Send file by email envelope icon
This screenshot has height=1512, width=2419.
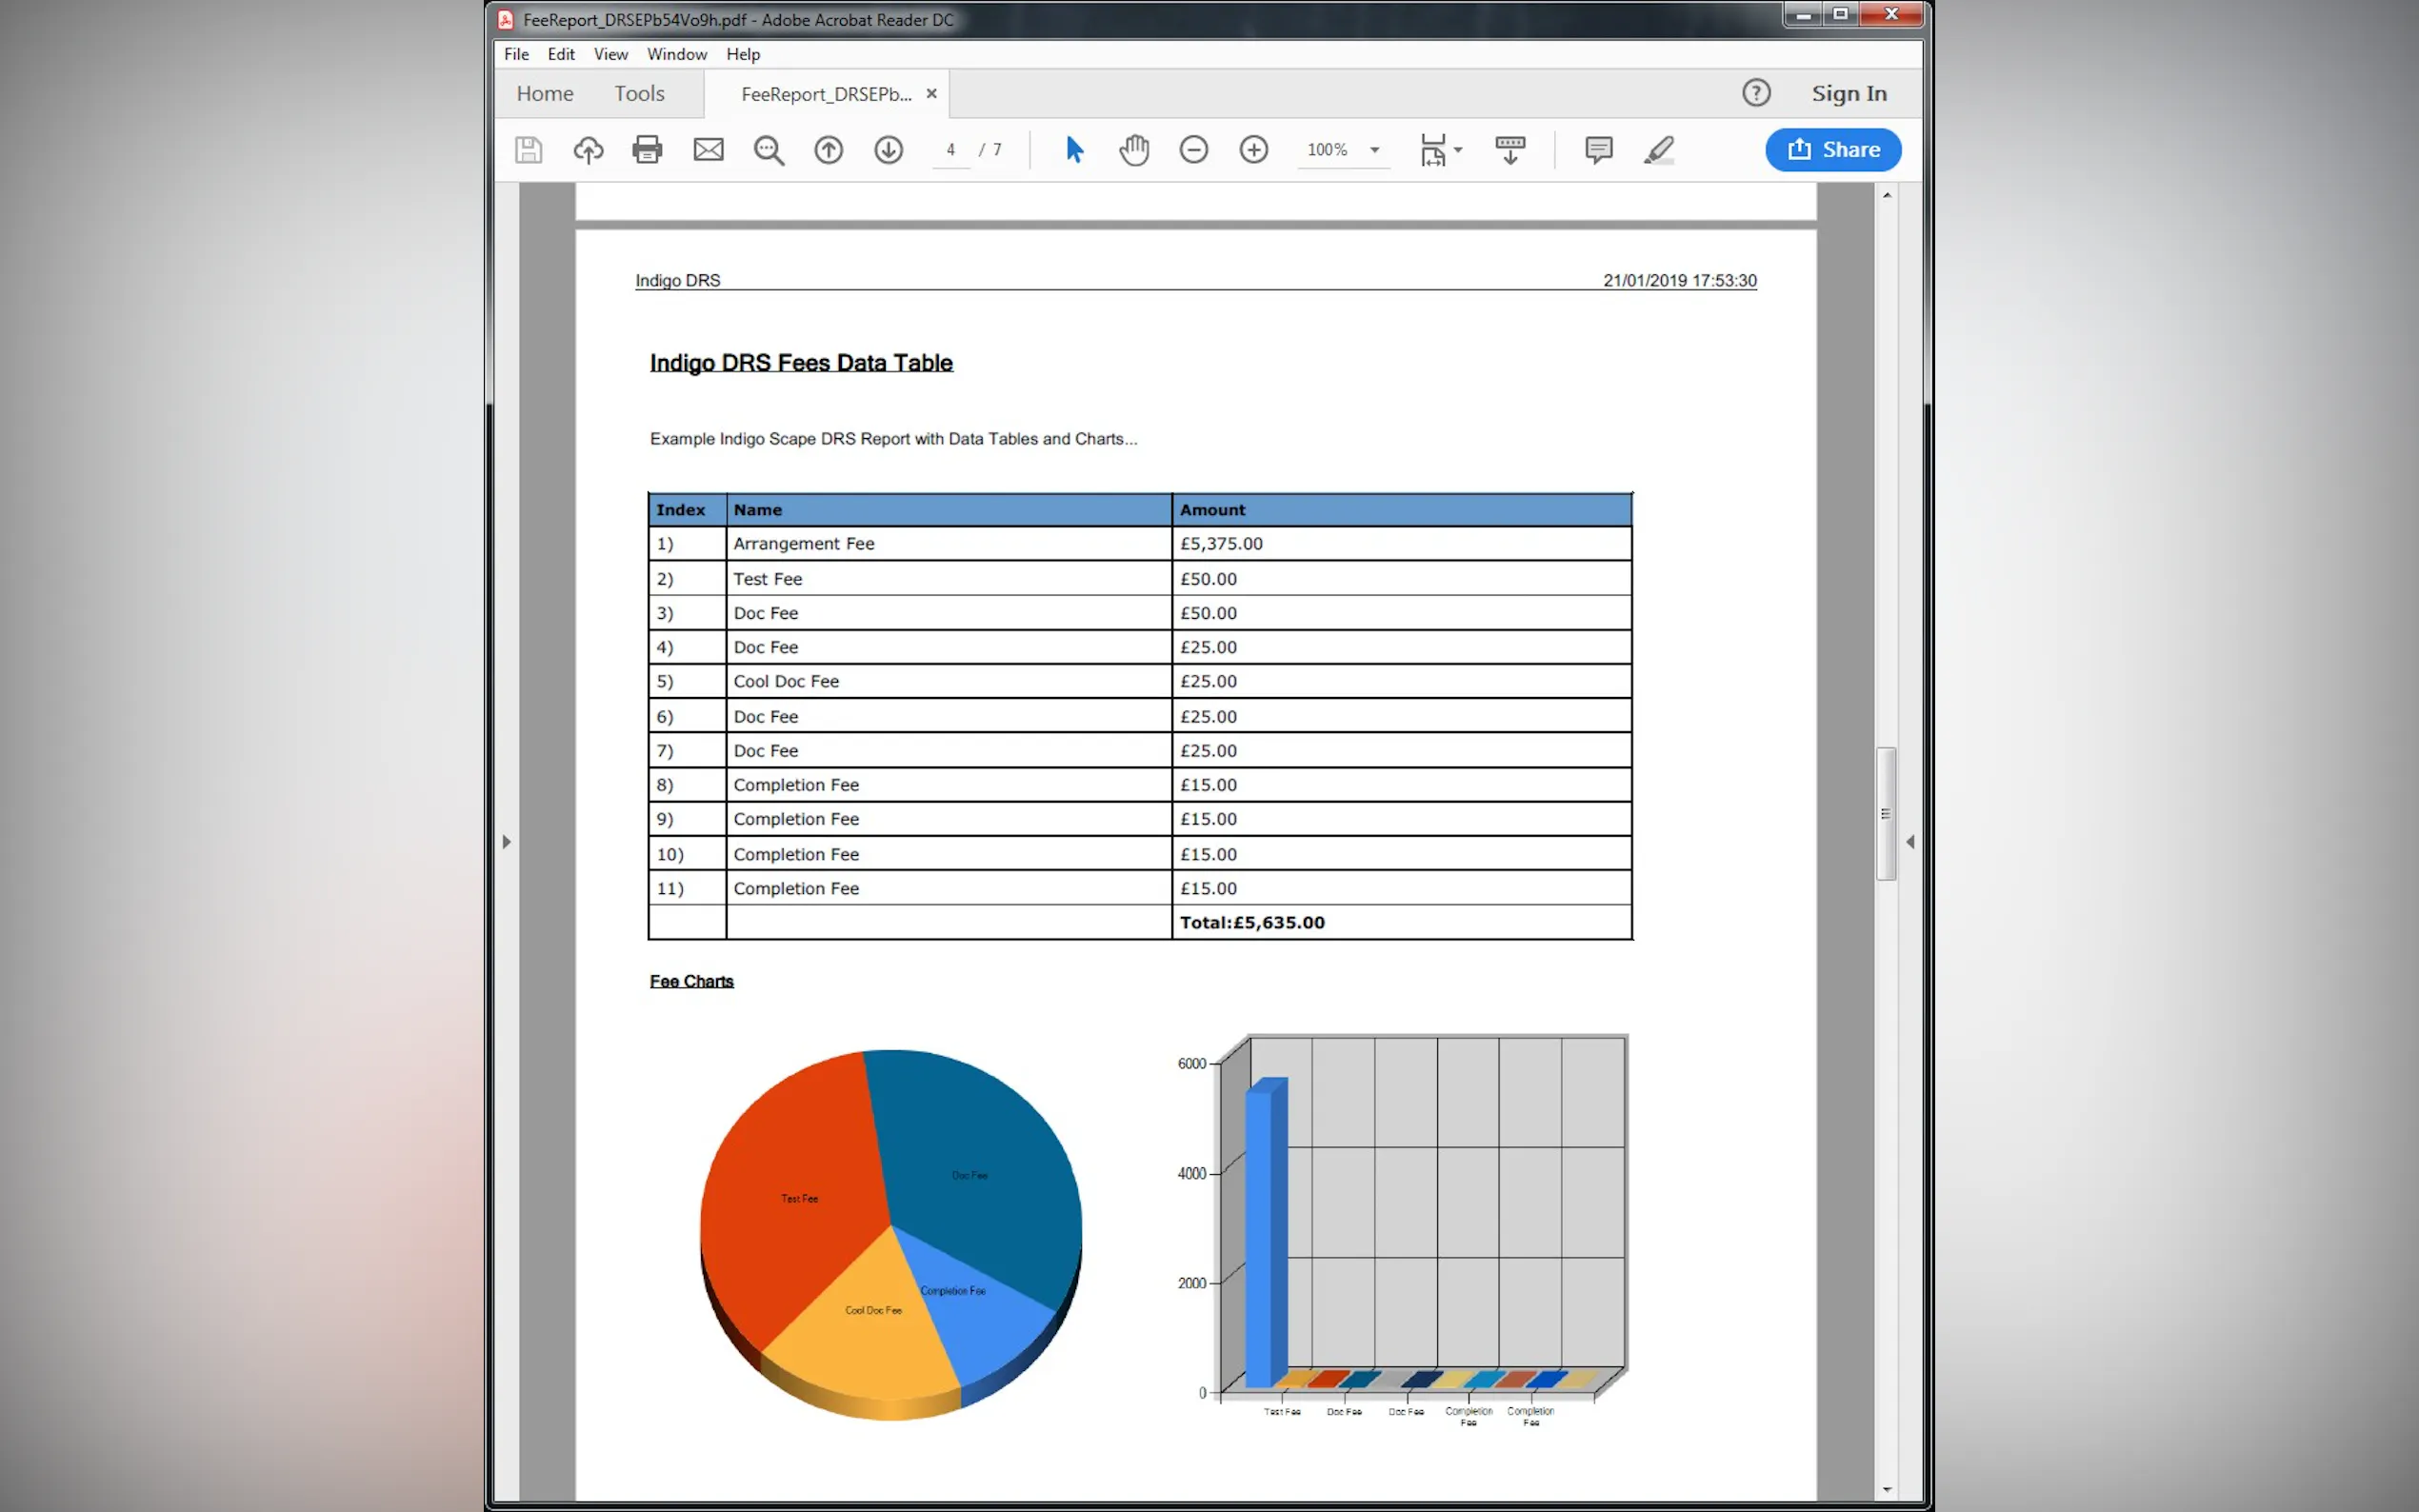click(708, 150)
